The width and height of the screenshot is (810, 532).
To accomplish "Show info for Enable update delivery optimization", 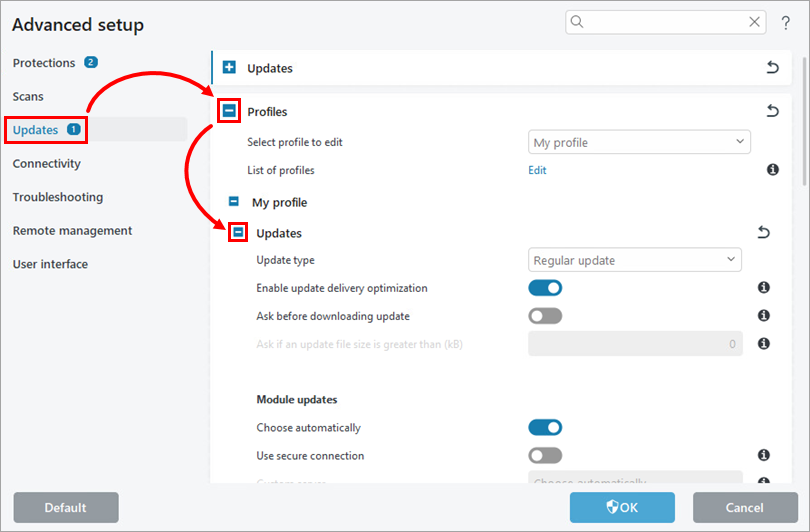I will point(763,288).
